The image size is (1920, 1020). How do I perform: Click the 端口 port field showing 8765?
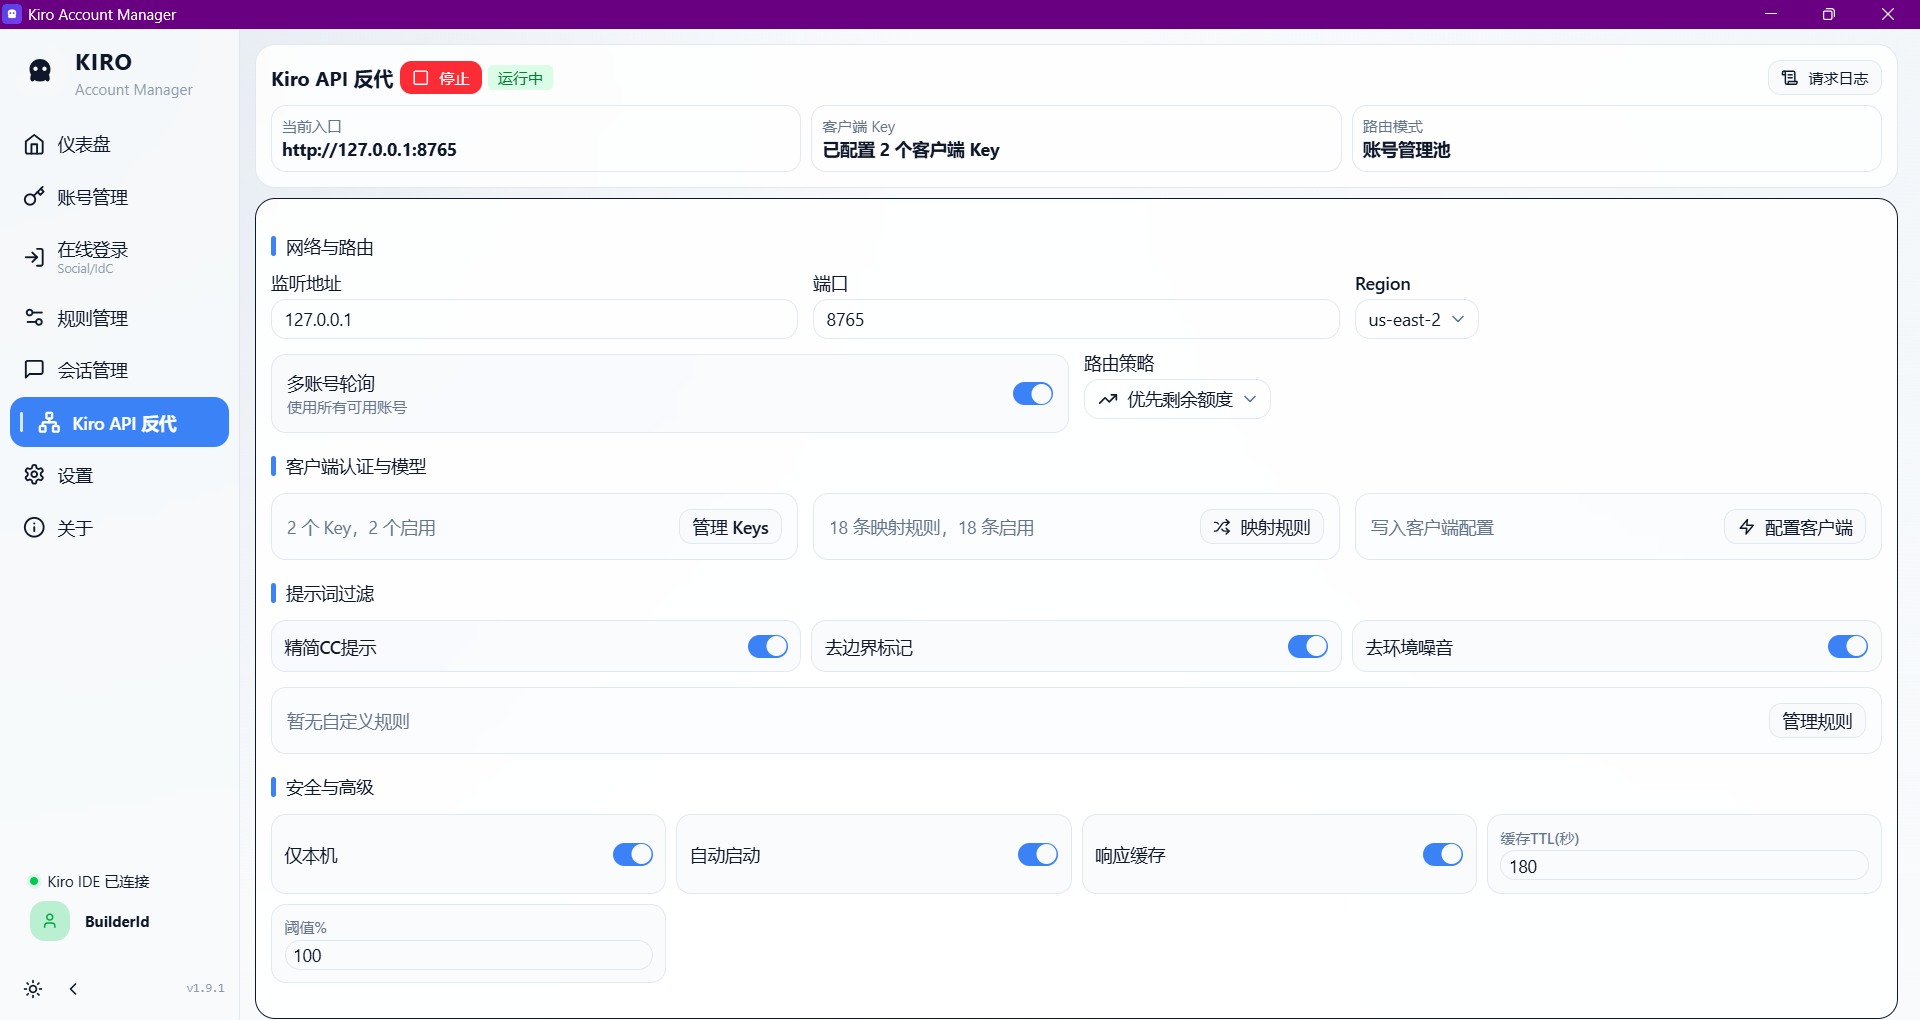(x=1076, y=320)
